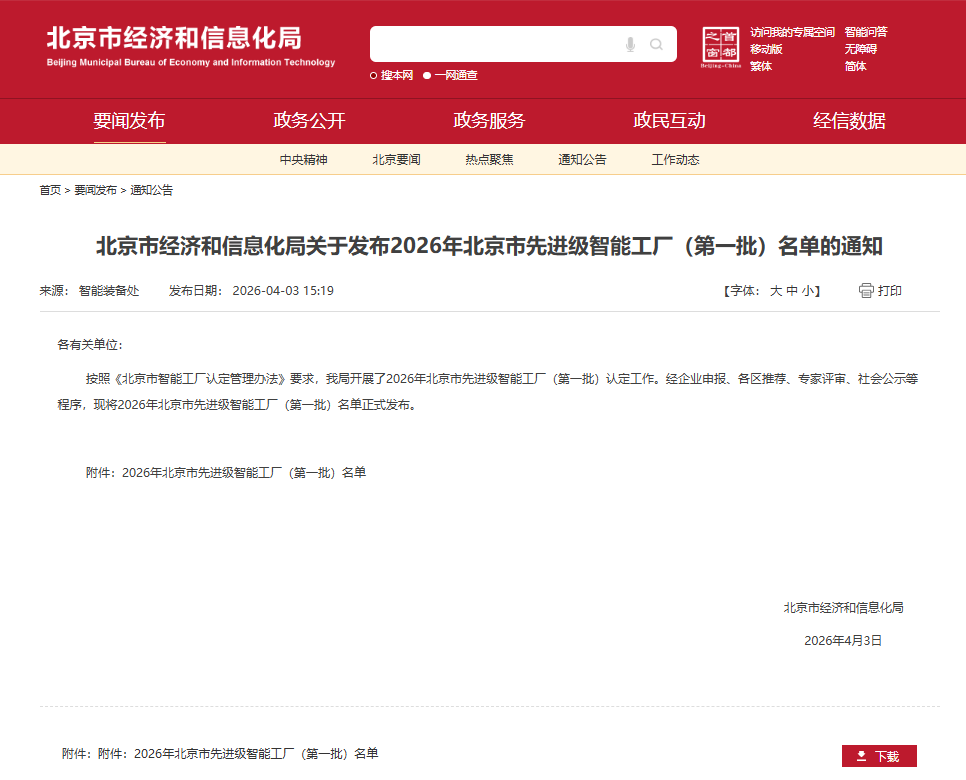Open the 智能问答 link in header
This screenshot has height=780, width=966.
click(865, 32)
